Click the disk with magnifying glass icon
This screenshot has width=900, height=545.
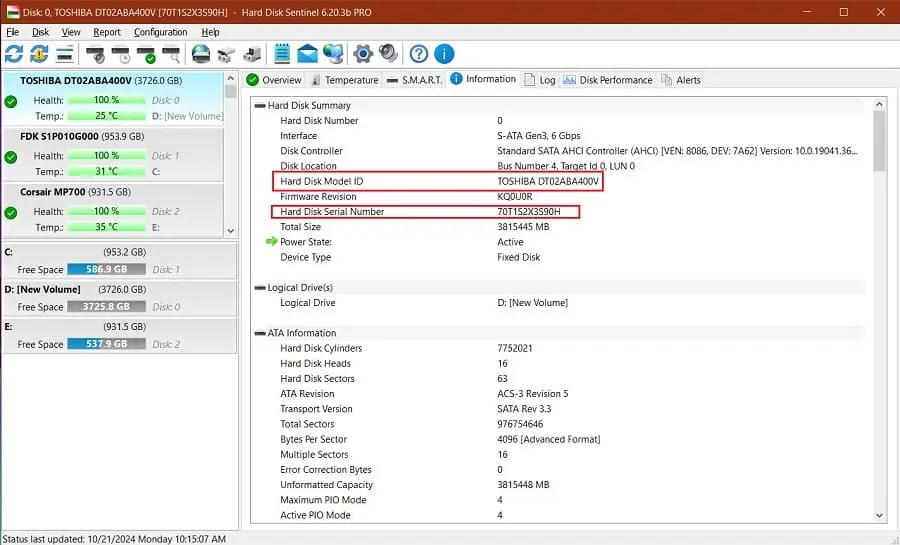172,54
